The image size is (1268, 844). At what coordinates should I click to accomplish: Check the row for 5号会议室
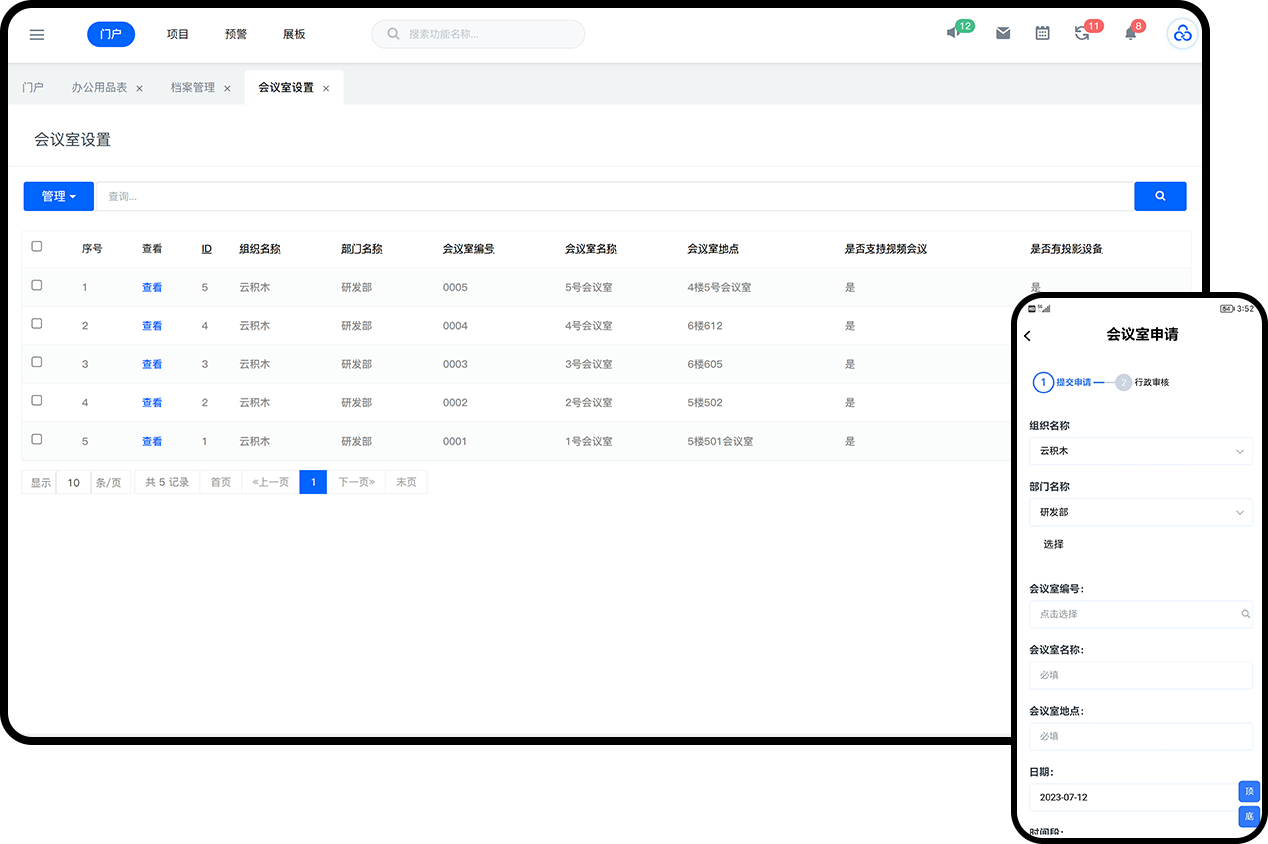(x=37, y=285)
